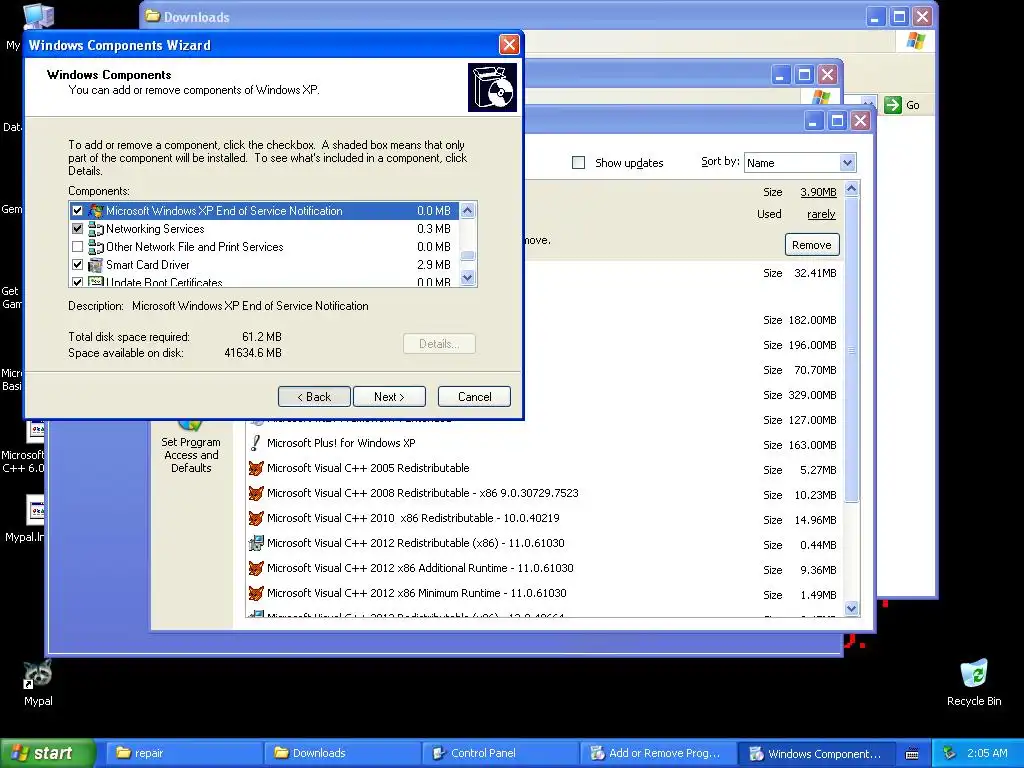Open the Sort by Name dropdown

[846, 163]
